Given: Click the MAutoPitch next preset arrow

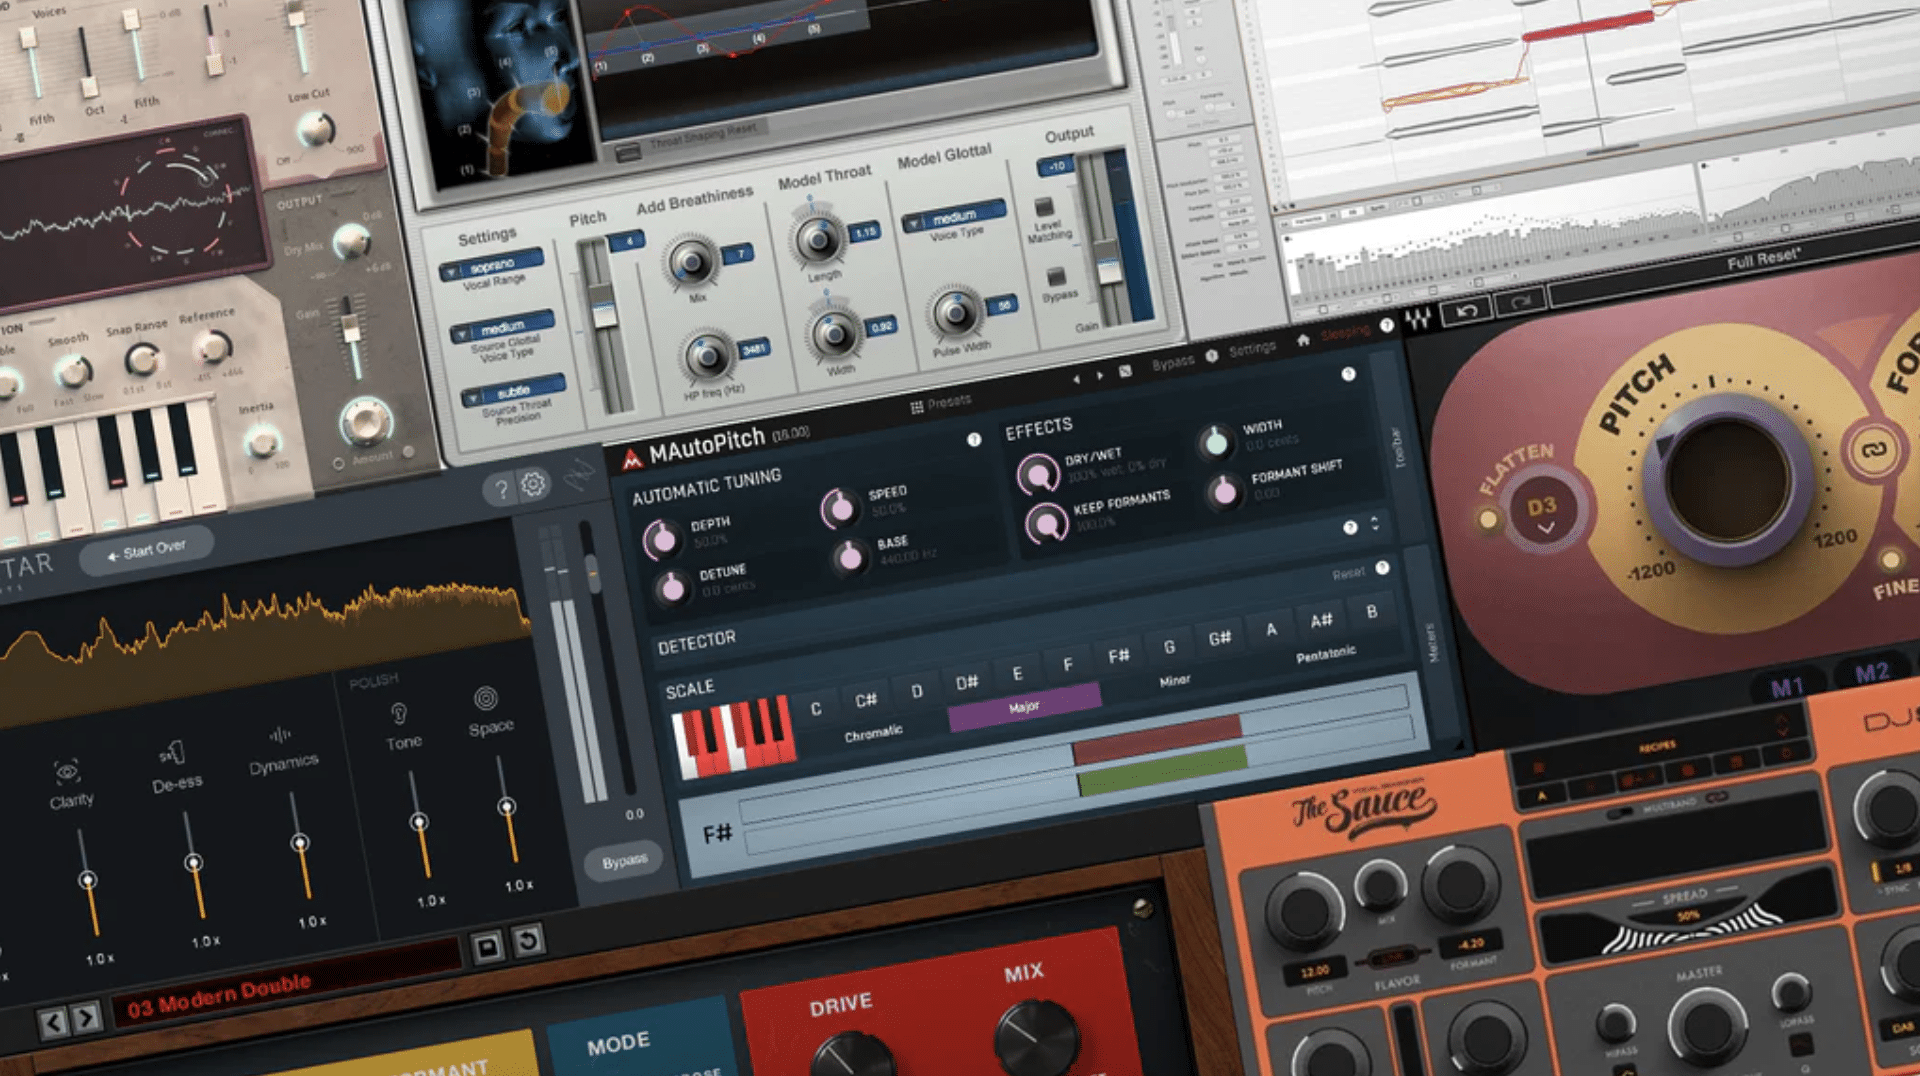Looking at the screenshot, I should coord(1099,375).
